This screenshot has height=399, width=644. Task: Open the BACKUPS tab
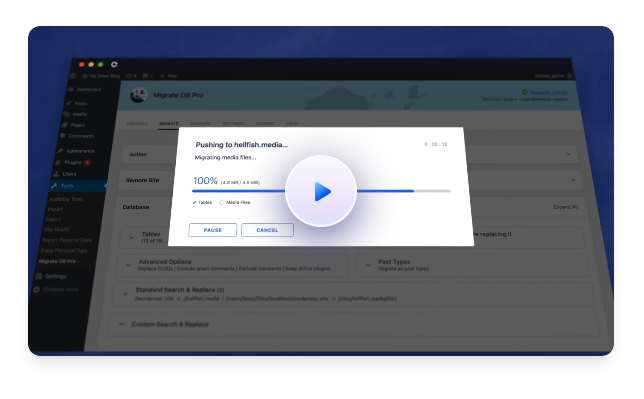click(200, 123)
